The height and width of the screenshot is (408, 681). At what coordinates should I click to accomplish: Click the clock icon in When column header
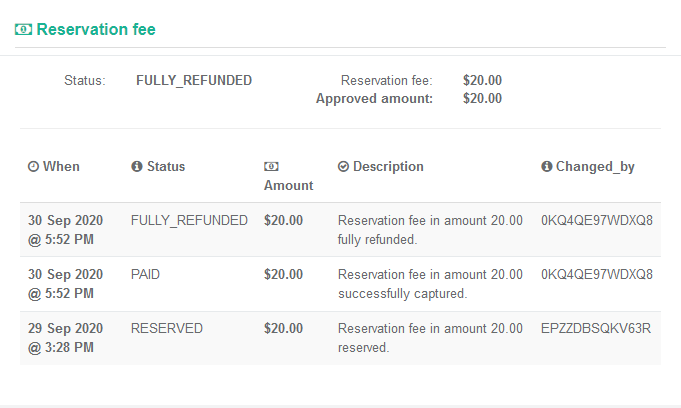(x=33, y=166)
